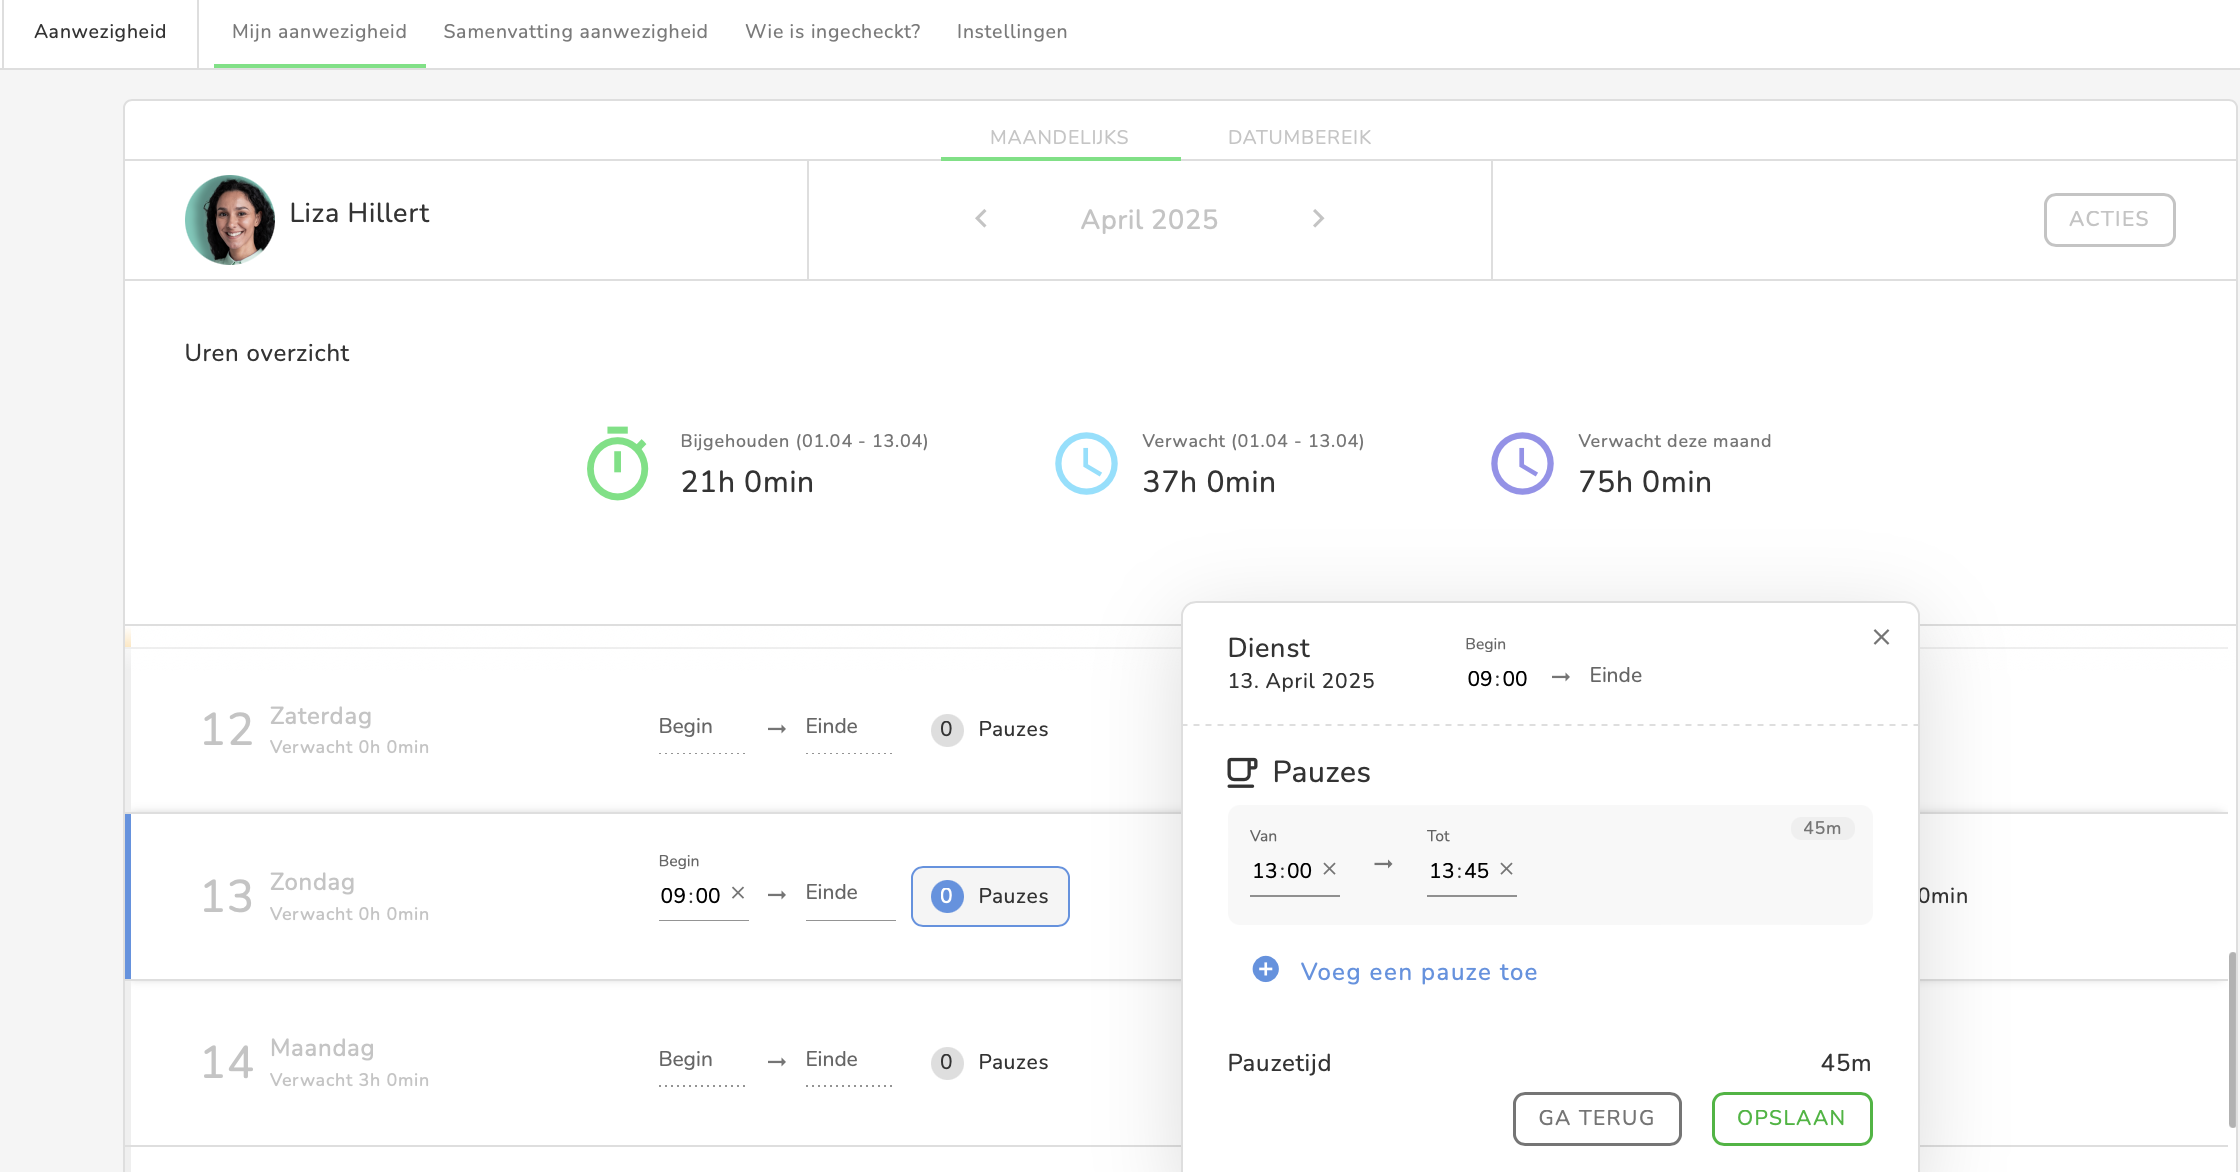
Task: Click the purple clock Verwacht deze maand icon
Action: [1521, 464]
